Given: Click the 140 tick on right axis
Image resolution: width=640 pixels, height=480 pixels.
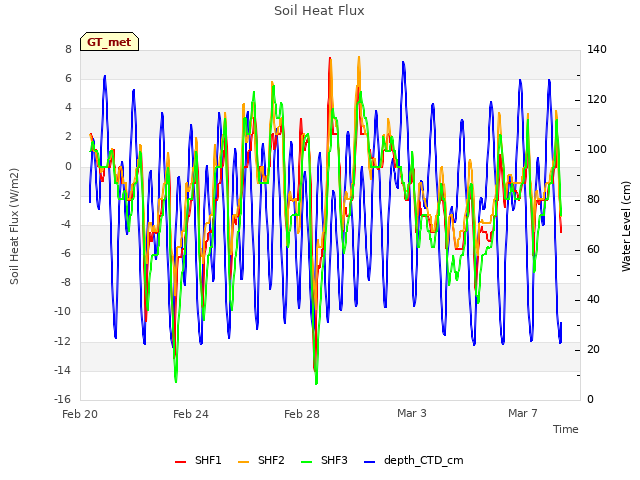Looking at the screenshot, I should 597,49.
